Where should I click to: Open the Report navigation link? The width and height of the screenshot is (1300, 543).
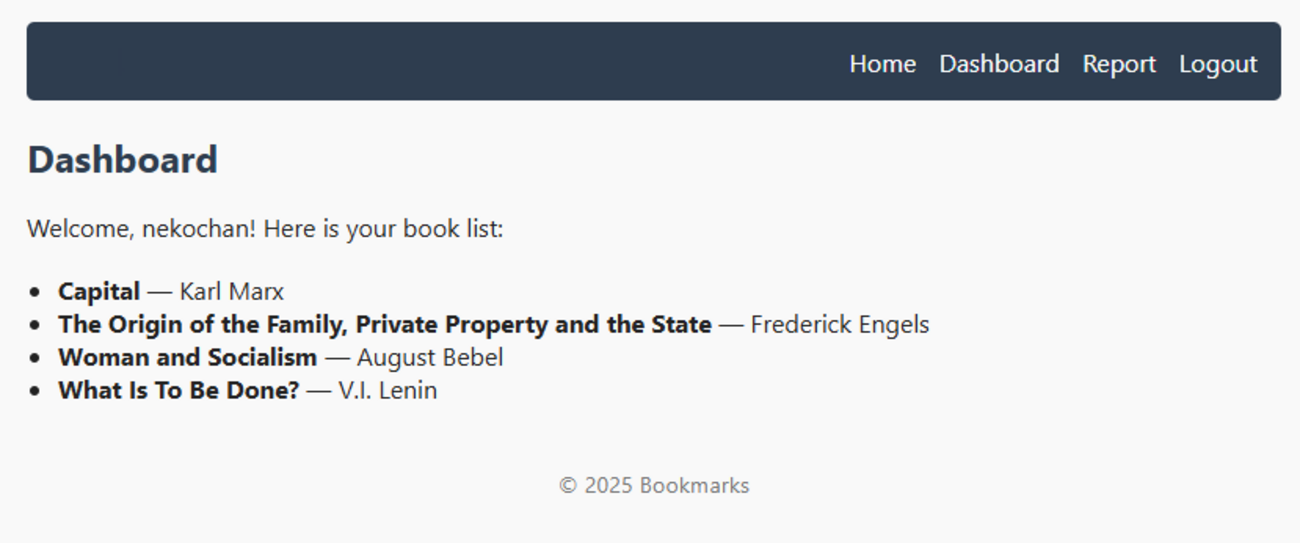[x=1118, y=64]
